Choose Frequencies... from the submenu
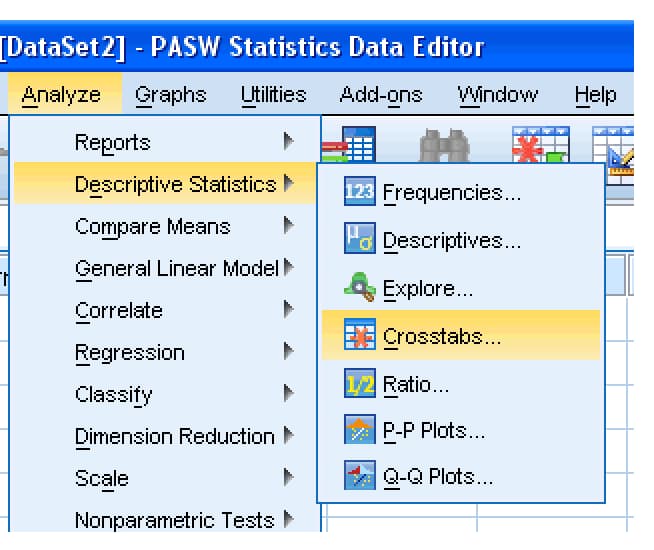654x550 pixels. pos(461,191)
